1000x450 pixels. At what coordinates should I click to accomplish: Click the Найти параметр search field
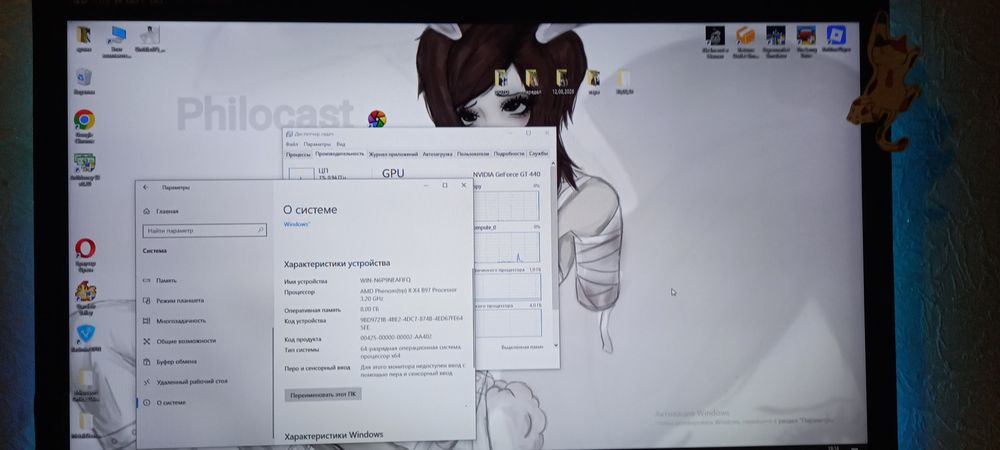coord(204,230)
